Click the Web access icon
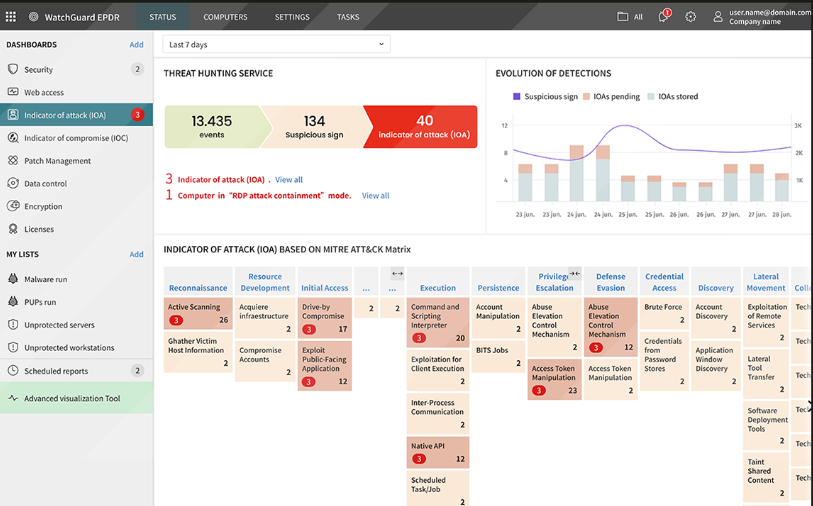Screen dimensions: 813x506 (x=13, y=92)
